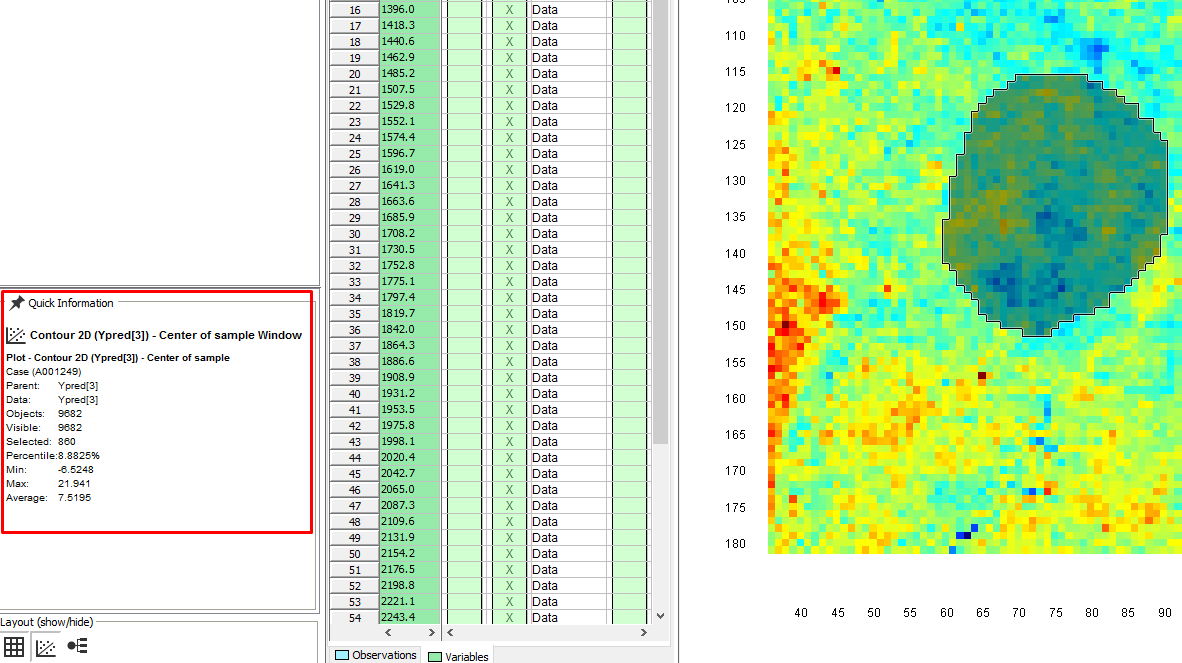Select row header 54 in the variable table
Screen dimensions: 1182x663
pos(354,618)
